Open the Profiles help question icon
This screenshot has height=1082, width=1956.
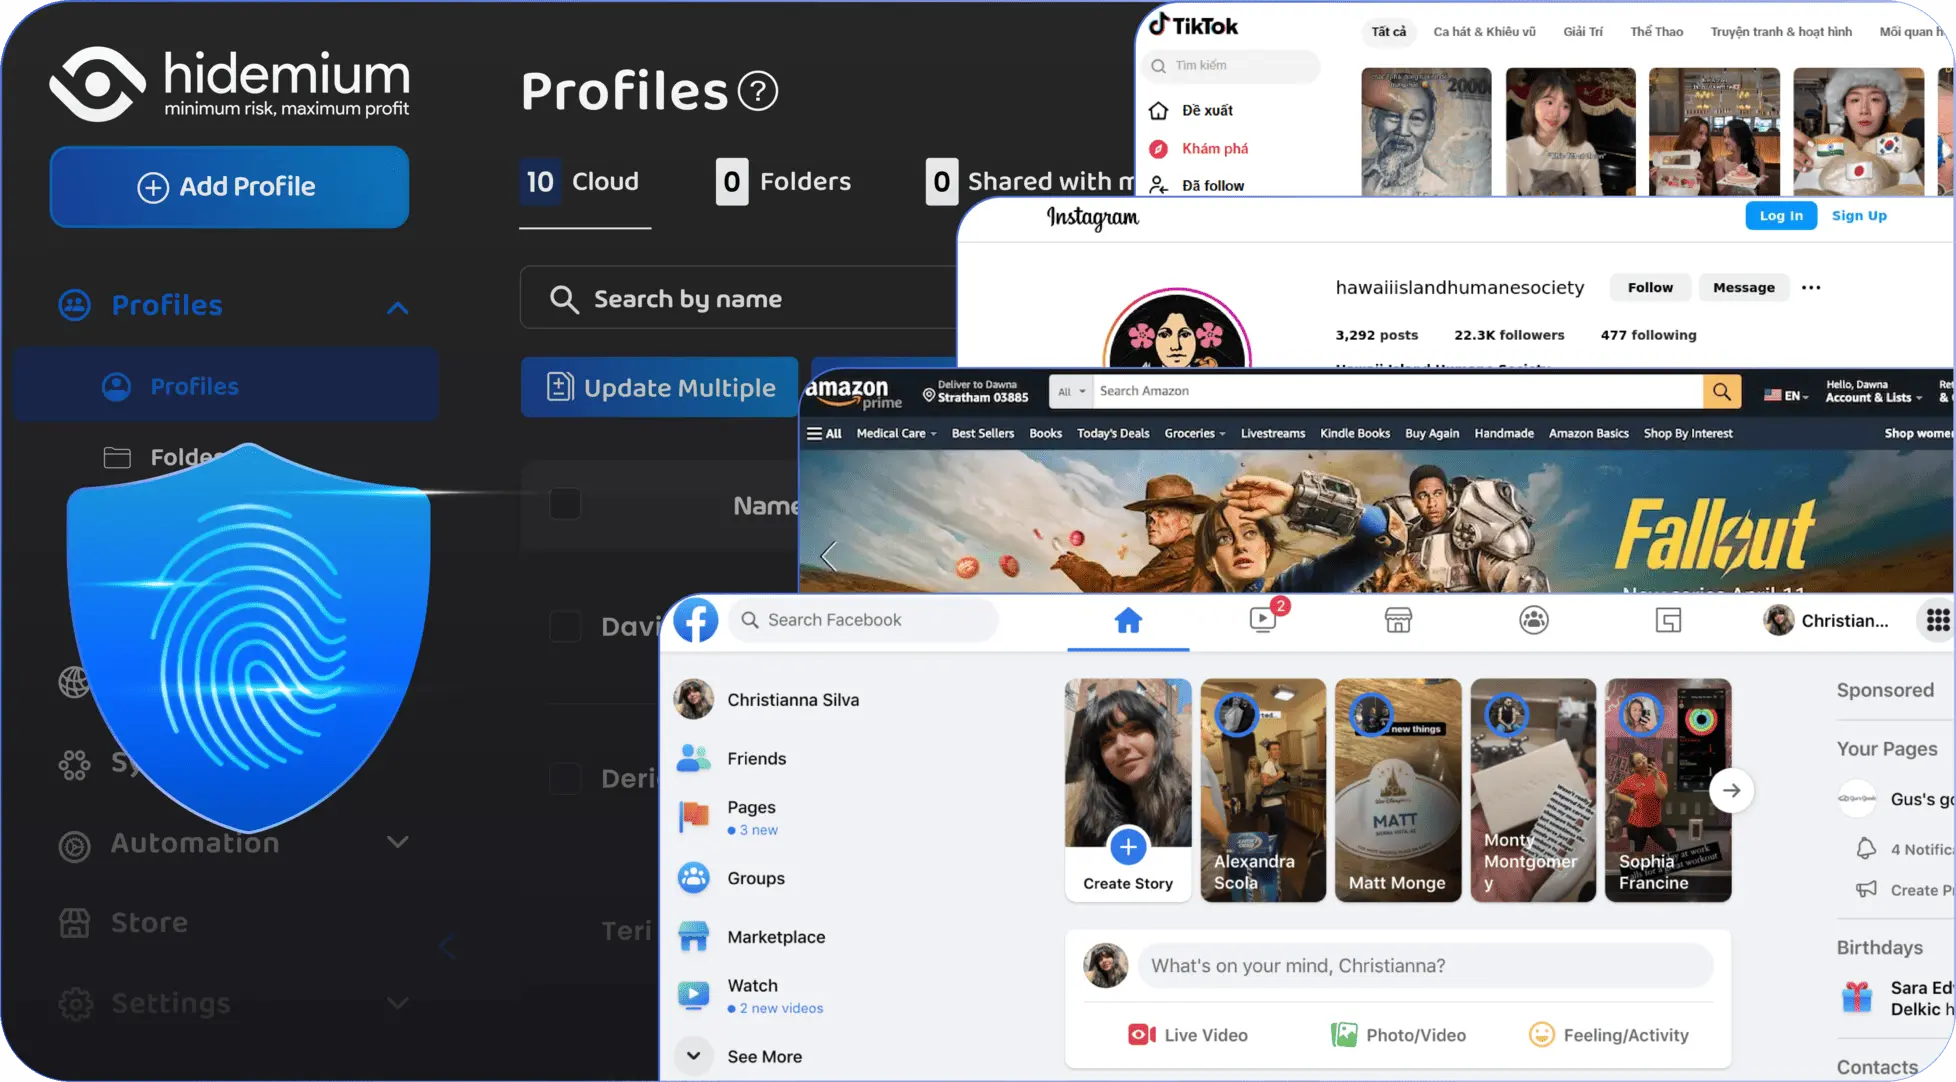coord(758,91)
